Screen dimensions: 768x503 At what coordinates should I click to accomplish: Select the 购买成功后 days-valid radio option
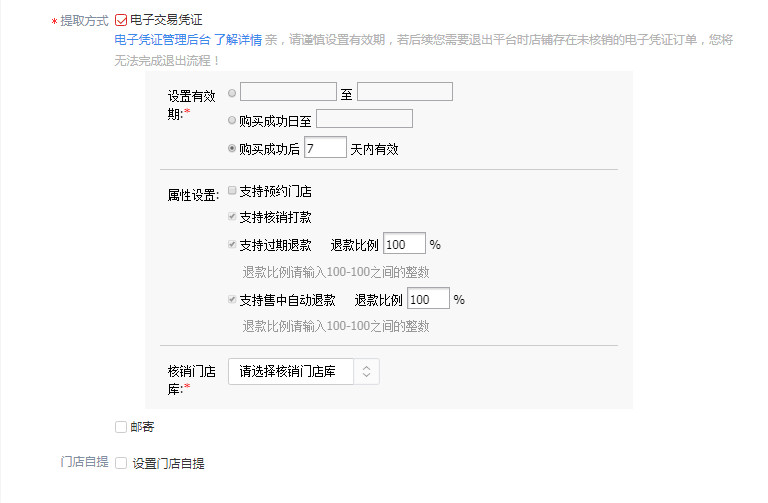coord(233,148)
